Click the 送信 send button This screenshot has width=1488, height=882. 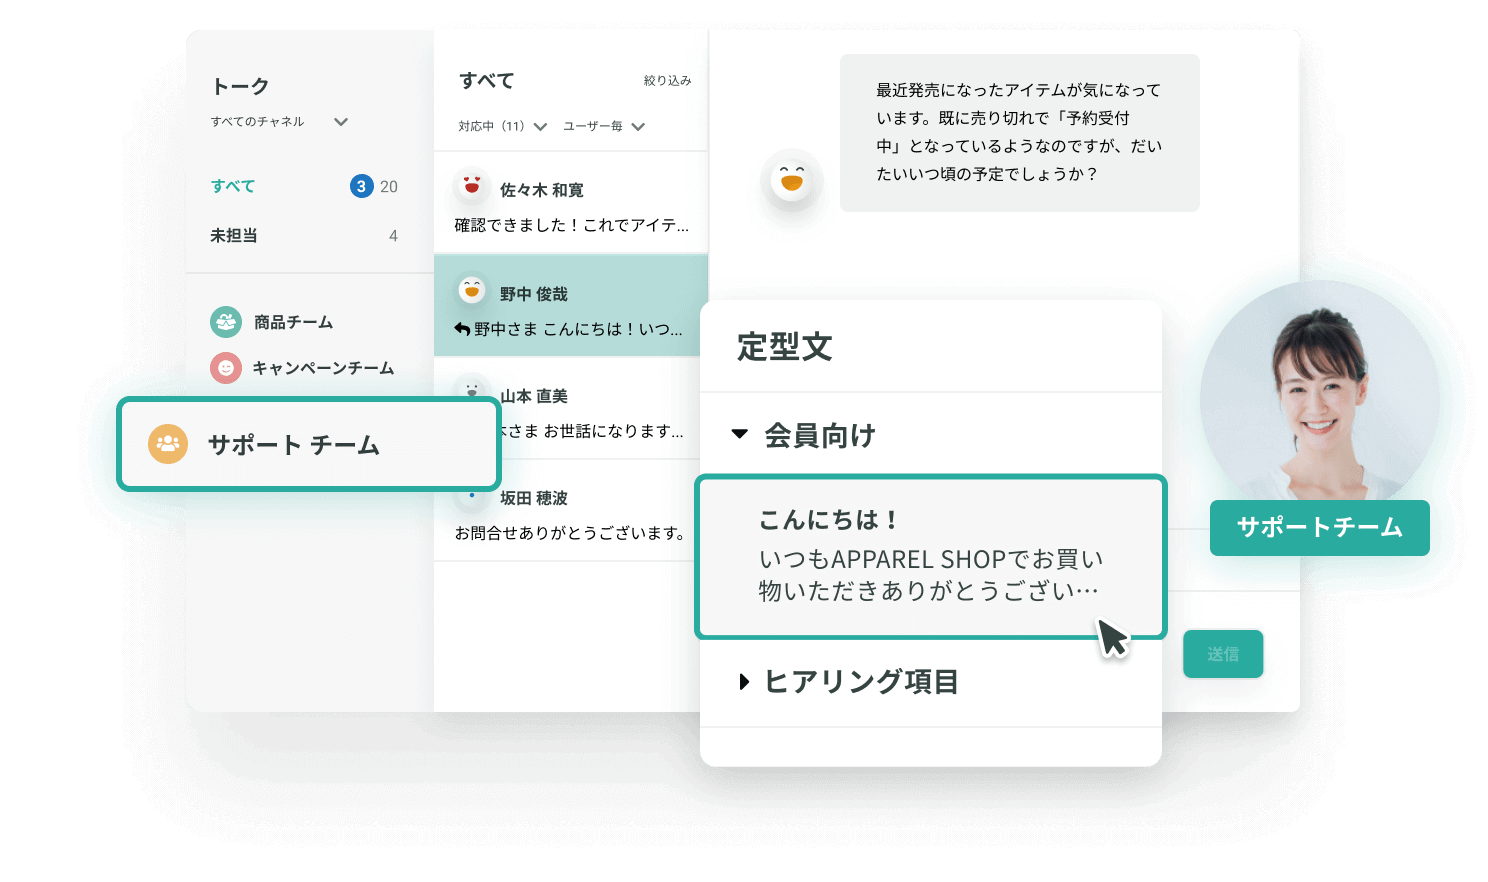click(x=1222, y=653)
